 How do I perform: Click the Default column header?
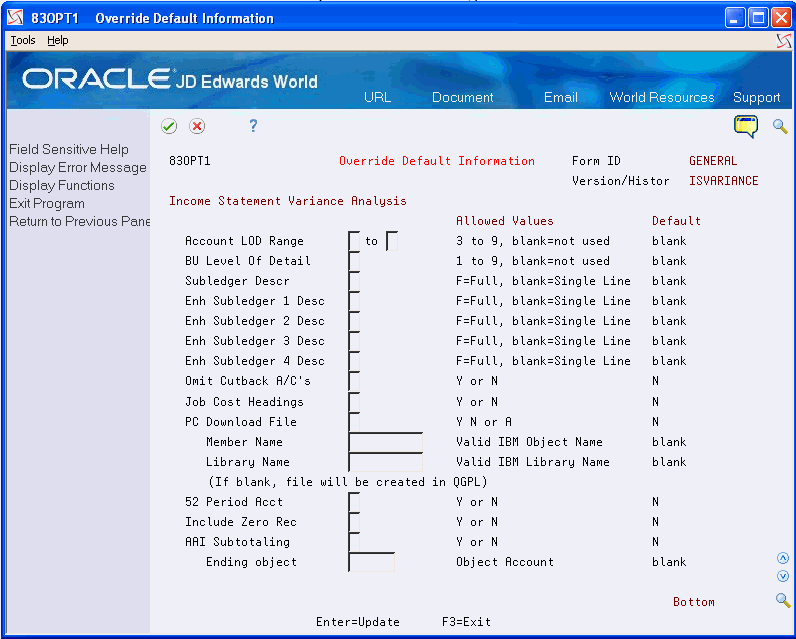tap(676, 221)
